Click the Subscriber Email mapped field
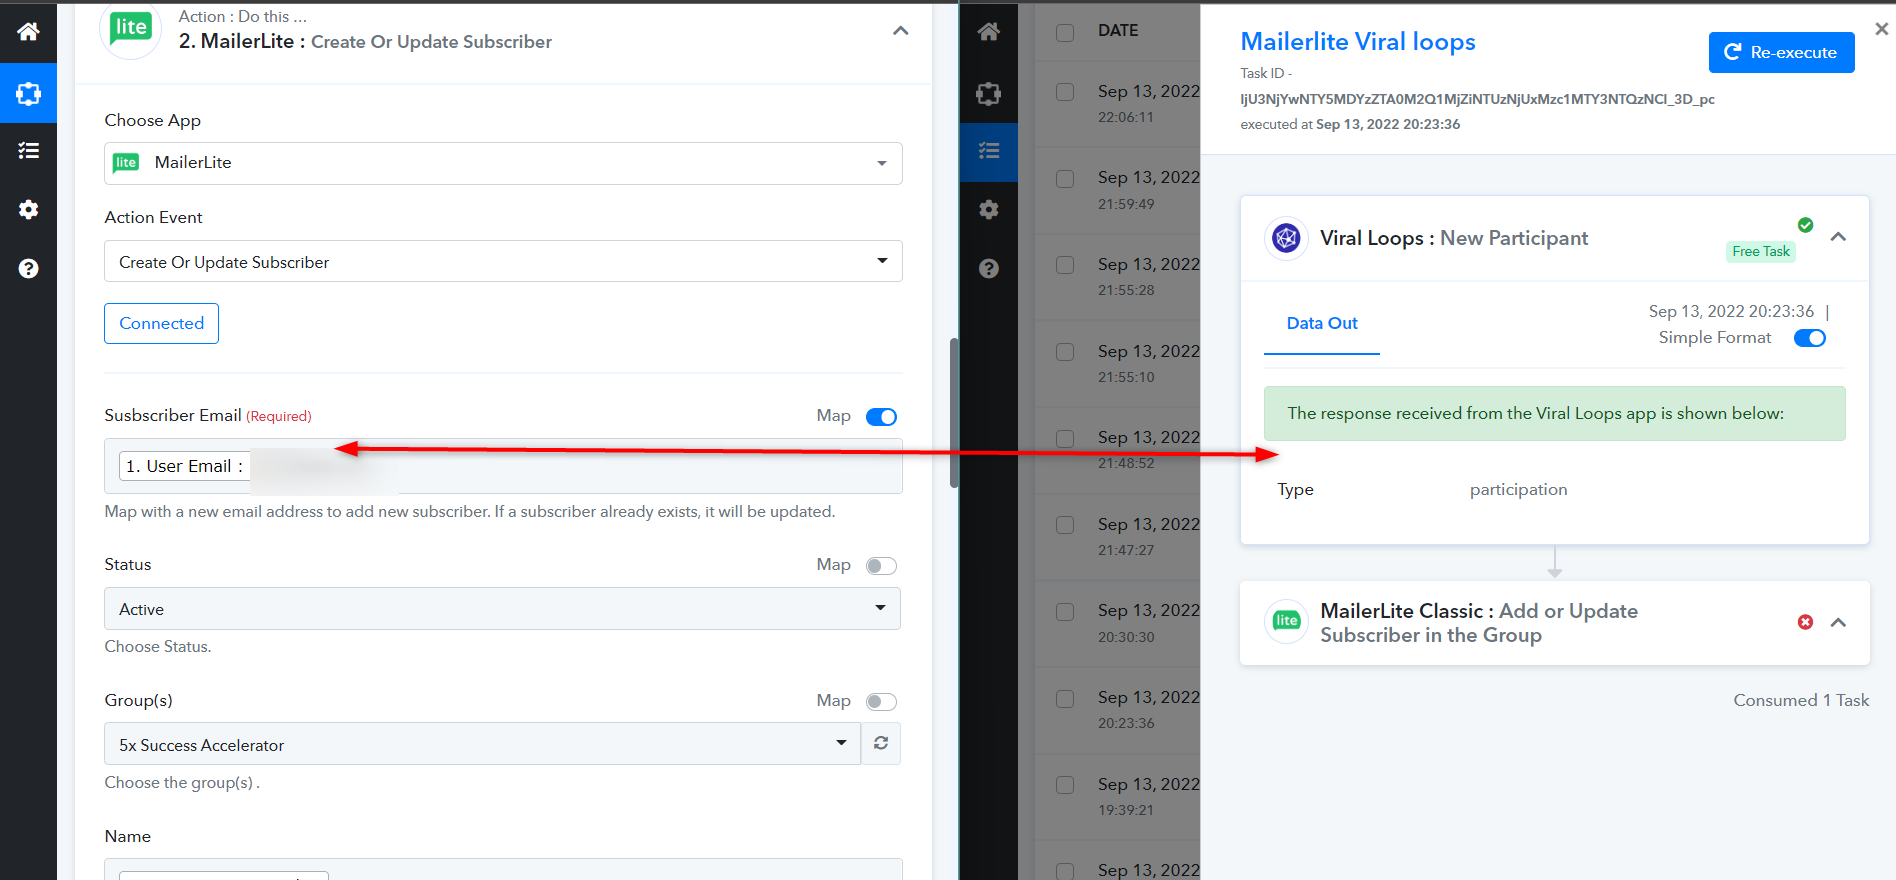1896x880 pixels. [x=503, y=466]
